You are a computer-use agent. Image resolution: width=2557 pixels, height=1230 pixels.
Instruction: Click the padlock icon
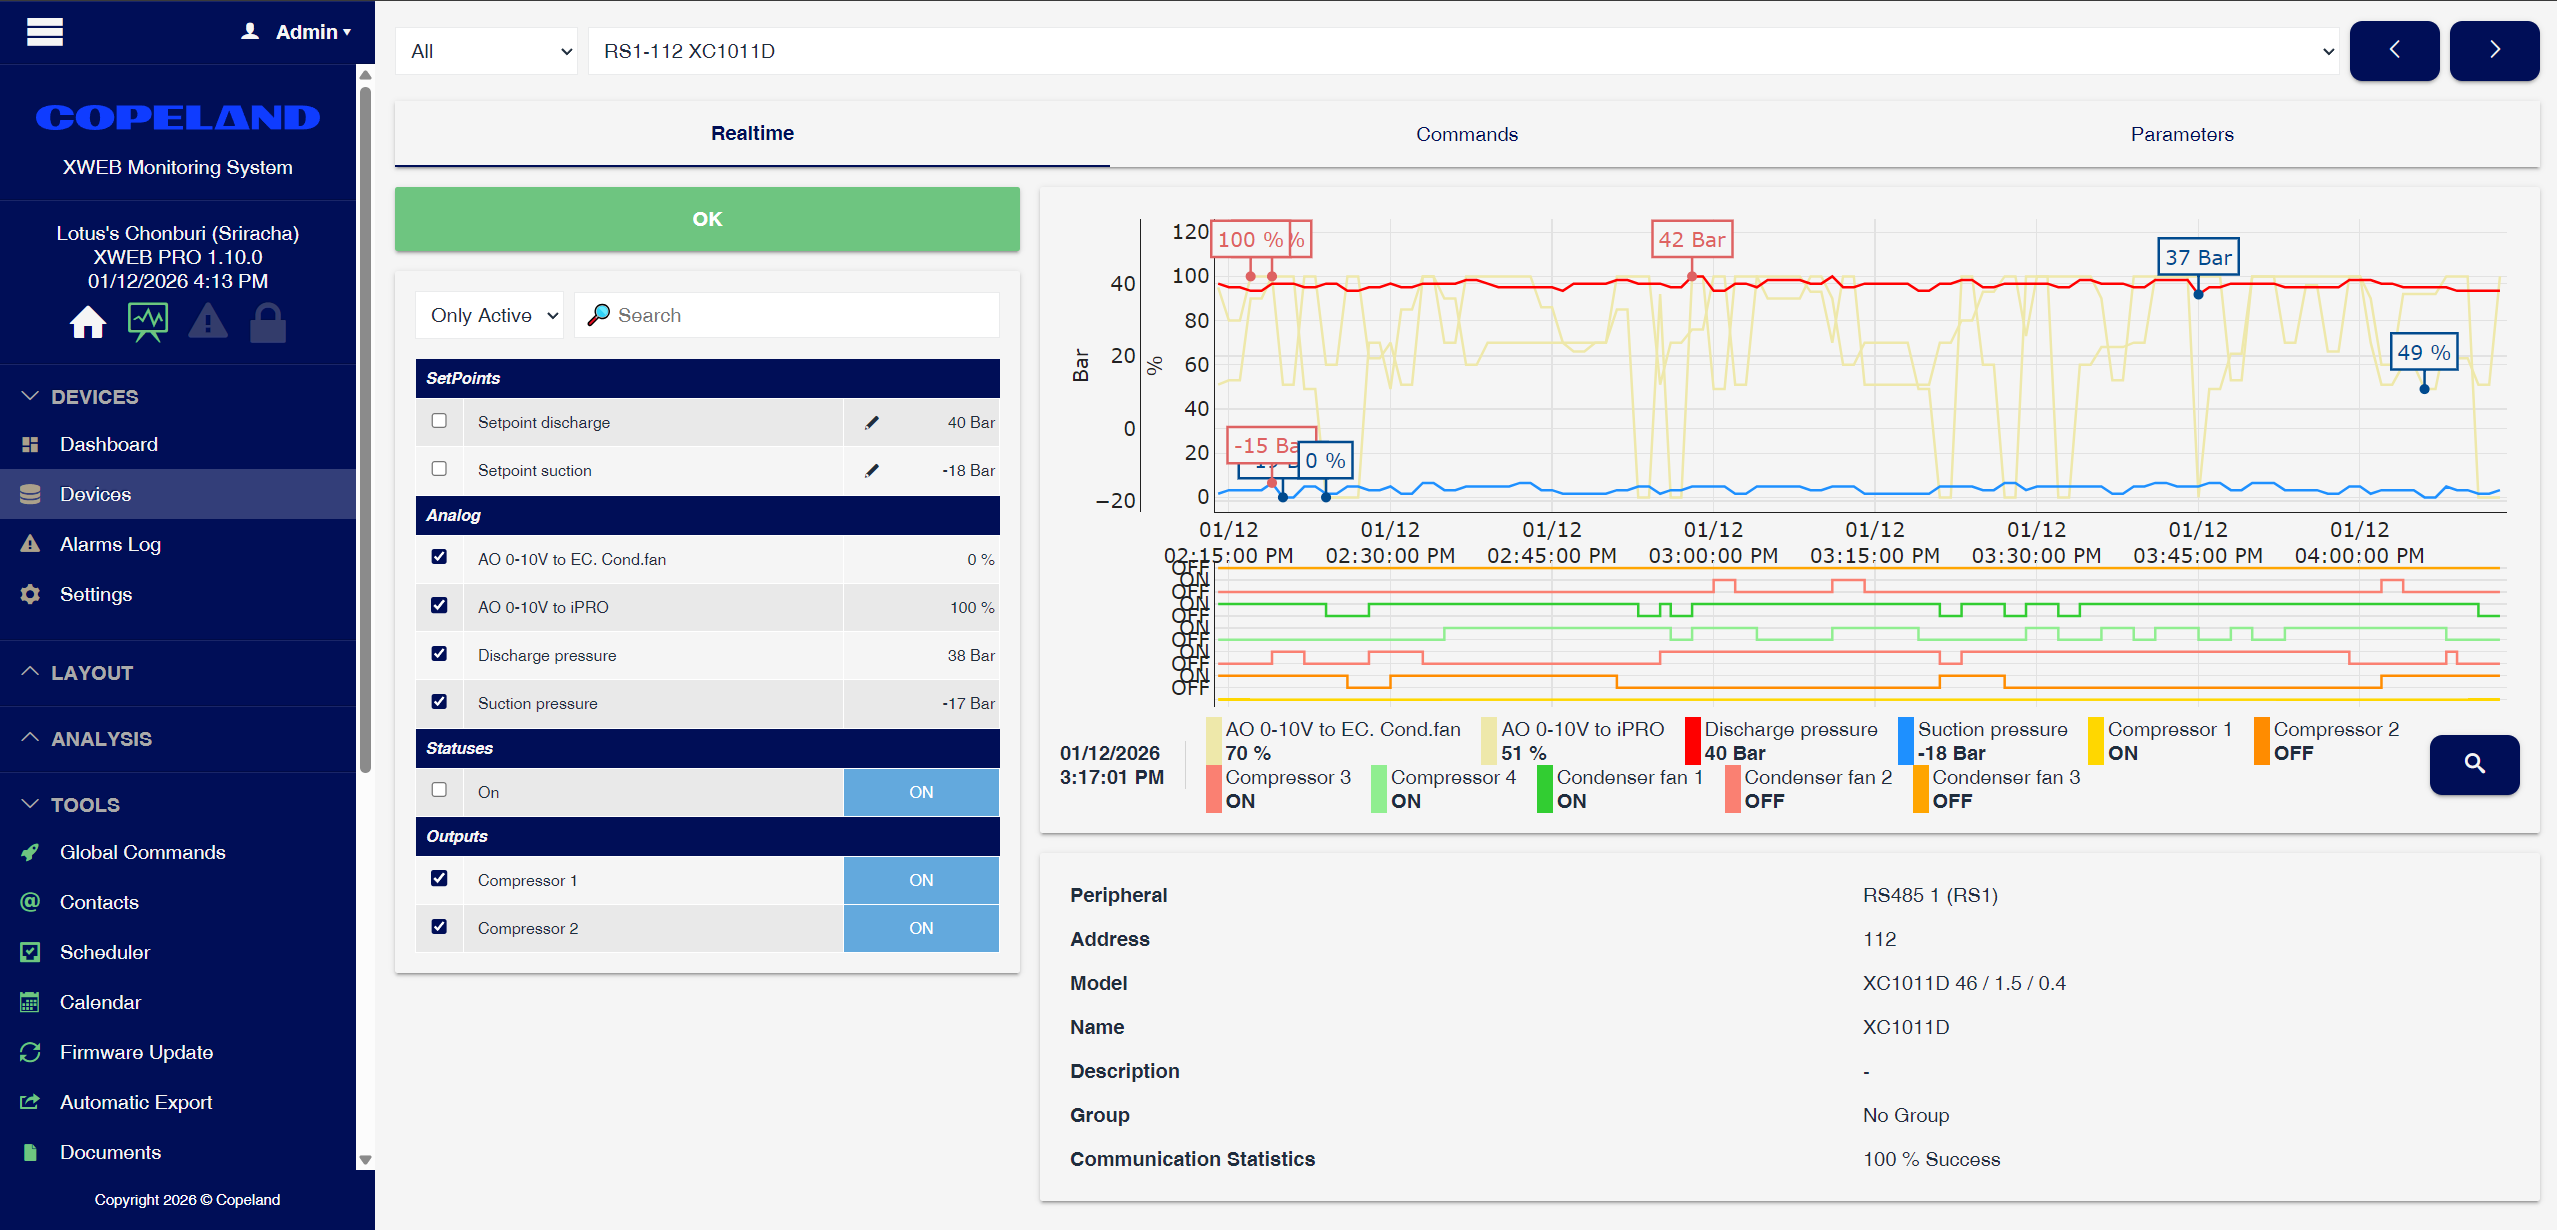coord(268,324)
